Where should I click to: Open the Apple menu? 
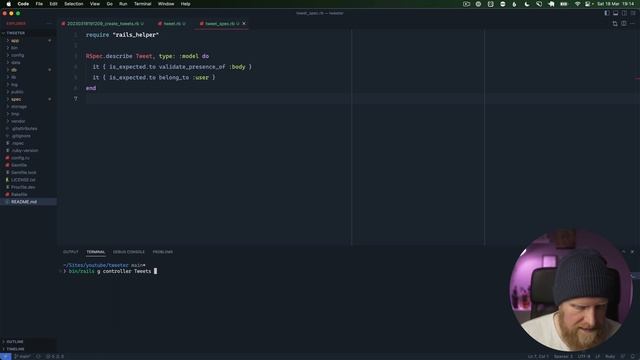coord(8,4)
